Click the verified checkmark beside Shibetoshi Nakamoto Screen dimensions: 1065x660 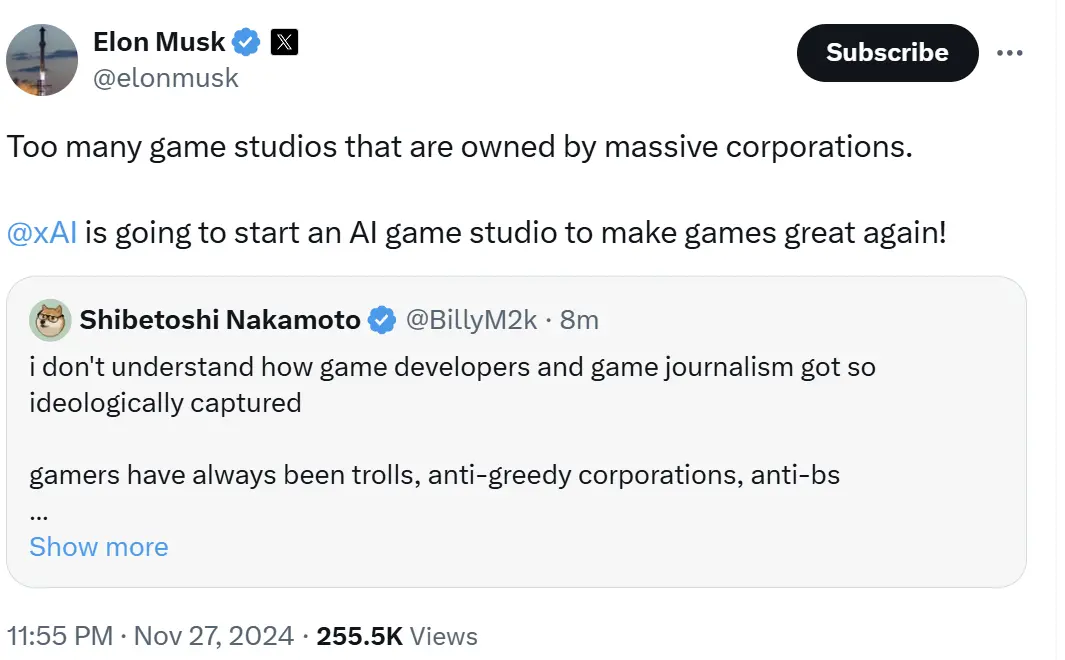point(381,319)
